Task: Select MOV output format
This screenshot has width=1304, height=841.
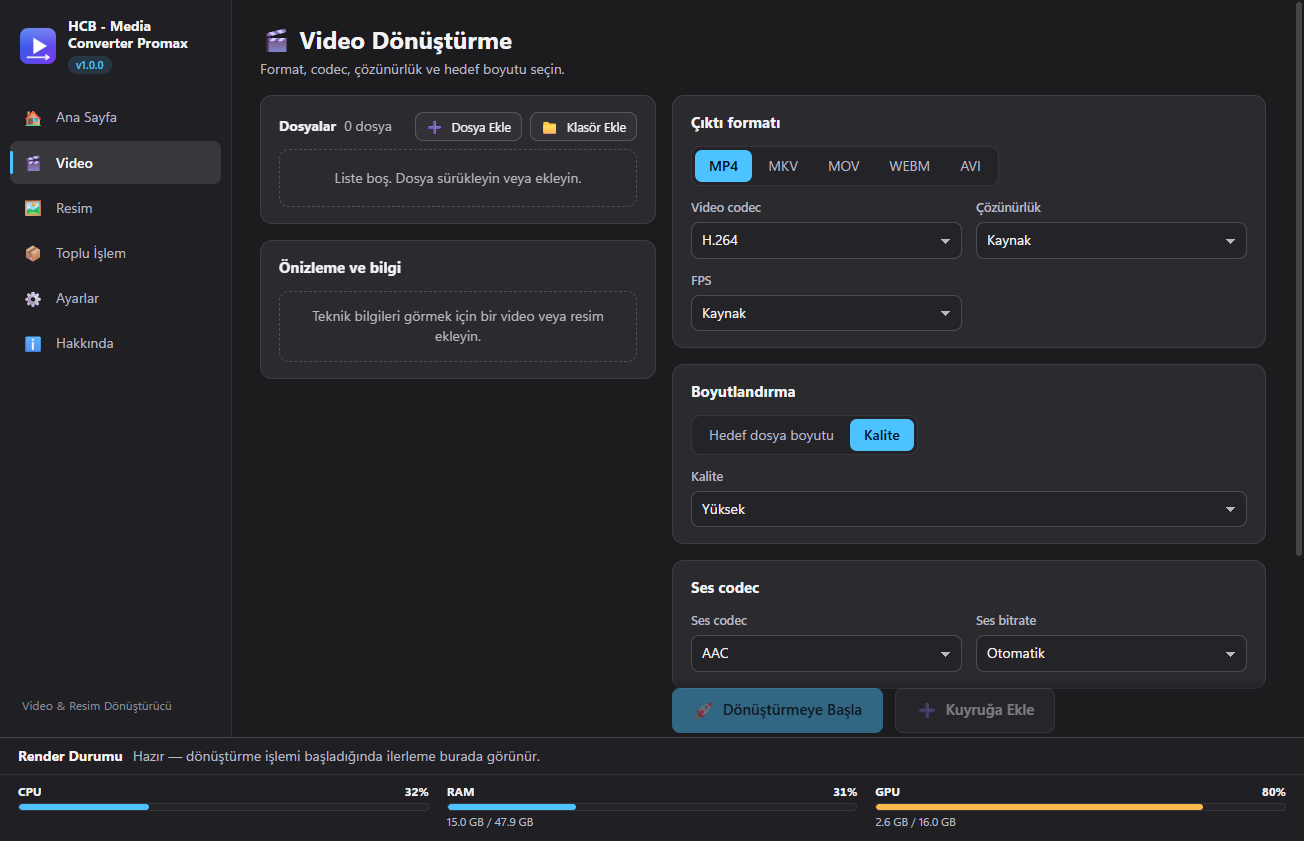Action: coord(844,166)
